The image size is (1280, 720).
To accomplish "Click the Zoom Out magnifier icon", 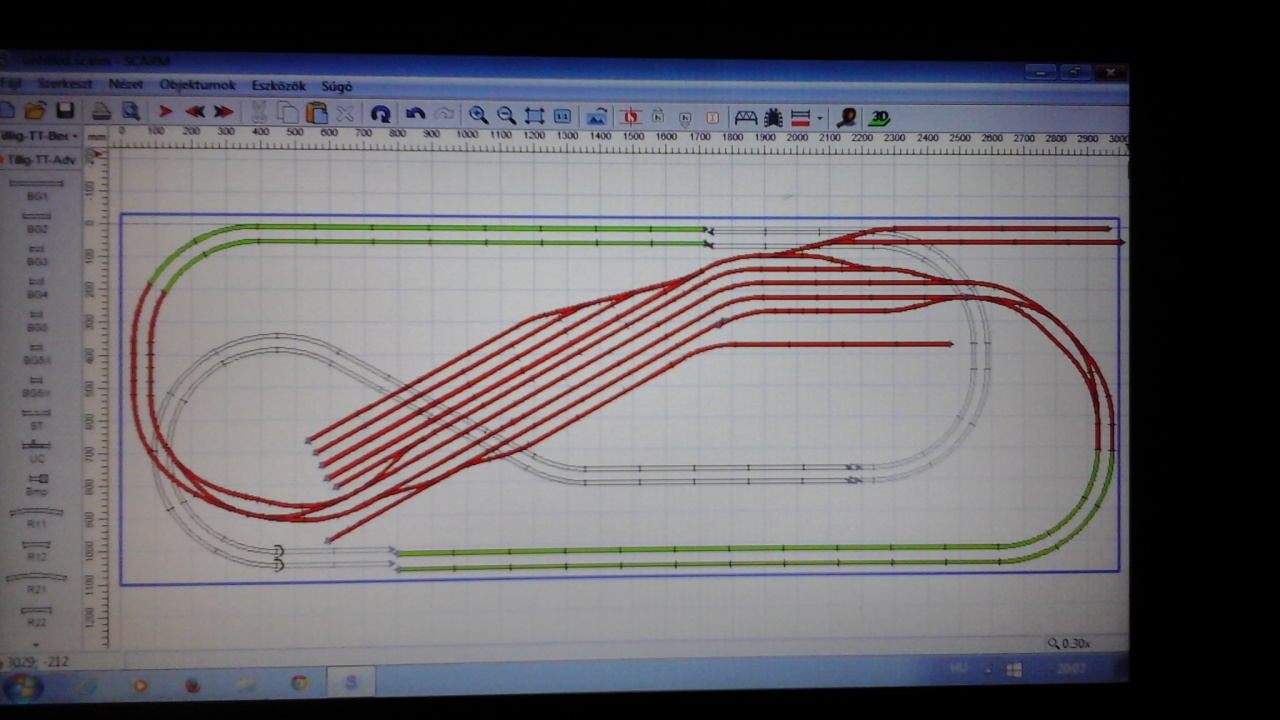I will pyautogui.click(x=506, y=115).
